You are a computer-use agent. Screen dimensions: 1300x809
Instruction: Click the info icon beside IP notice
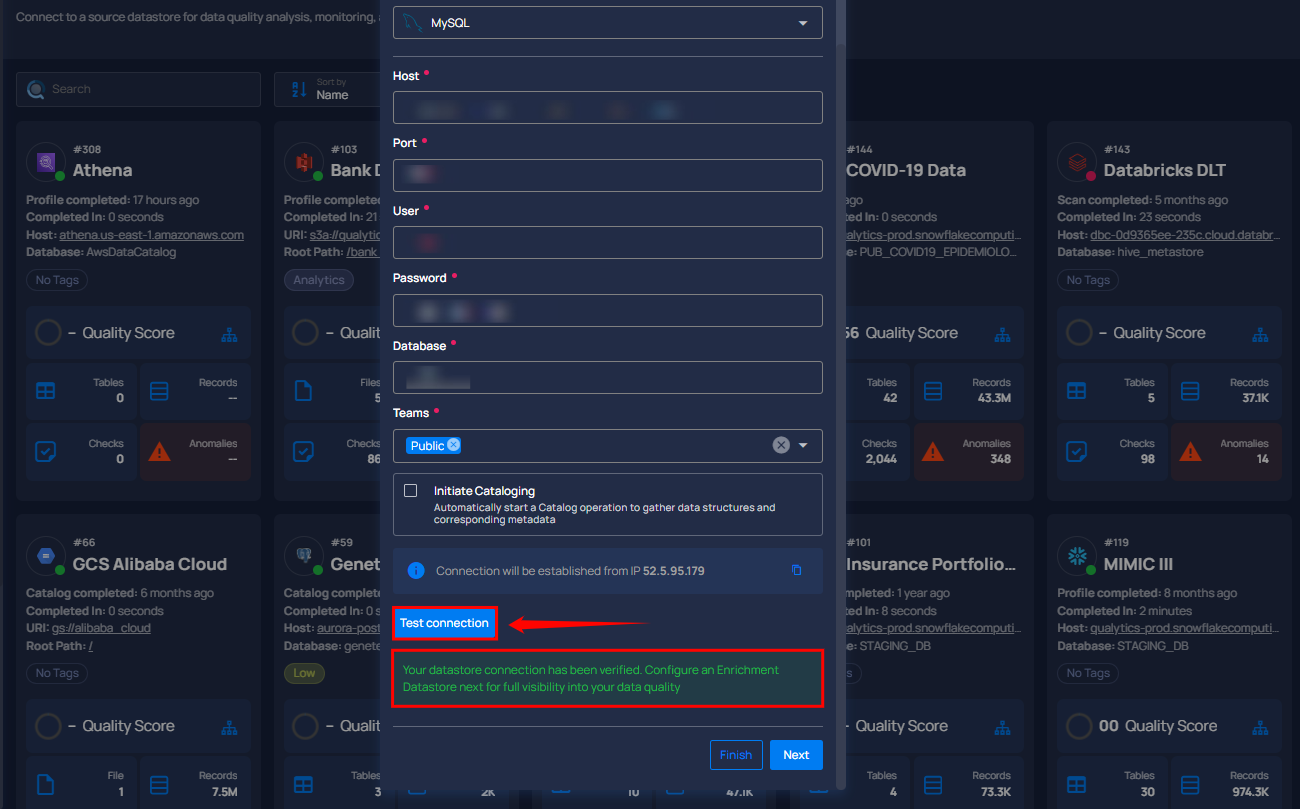point(416,571)
